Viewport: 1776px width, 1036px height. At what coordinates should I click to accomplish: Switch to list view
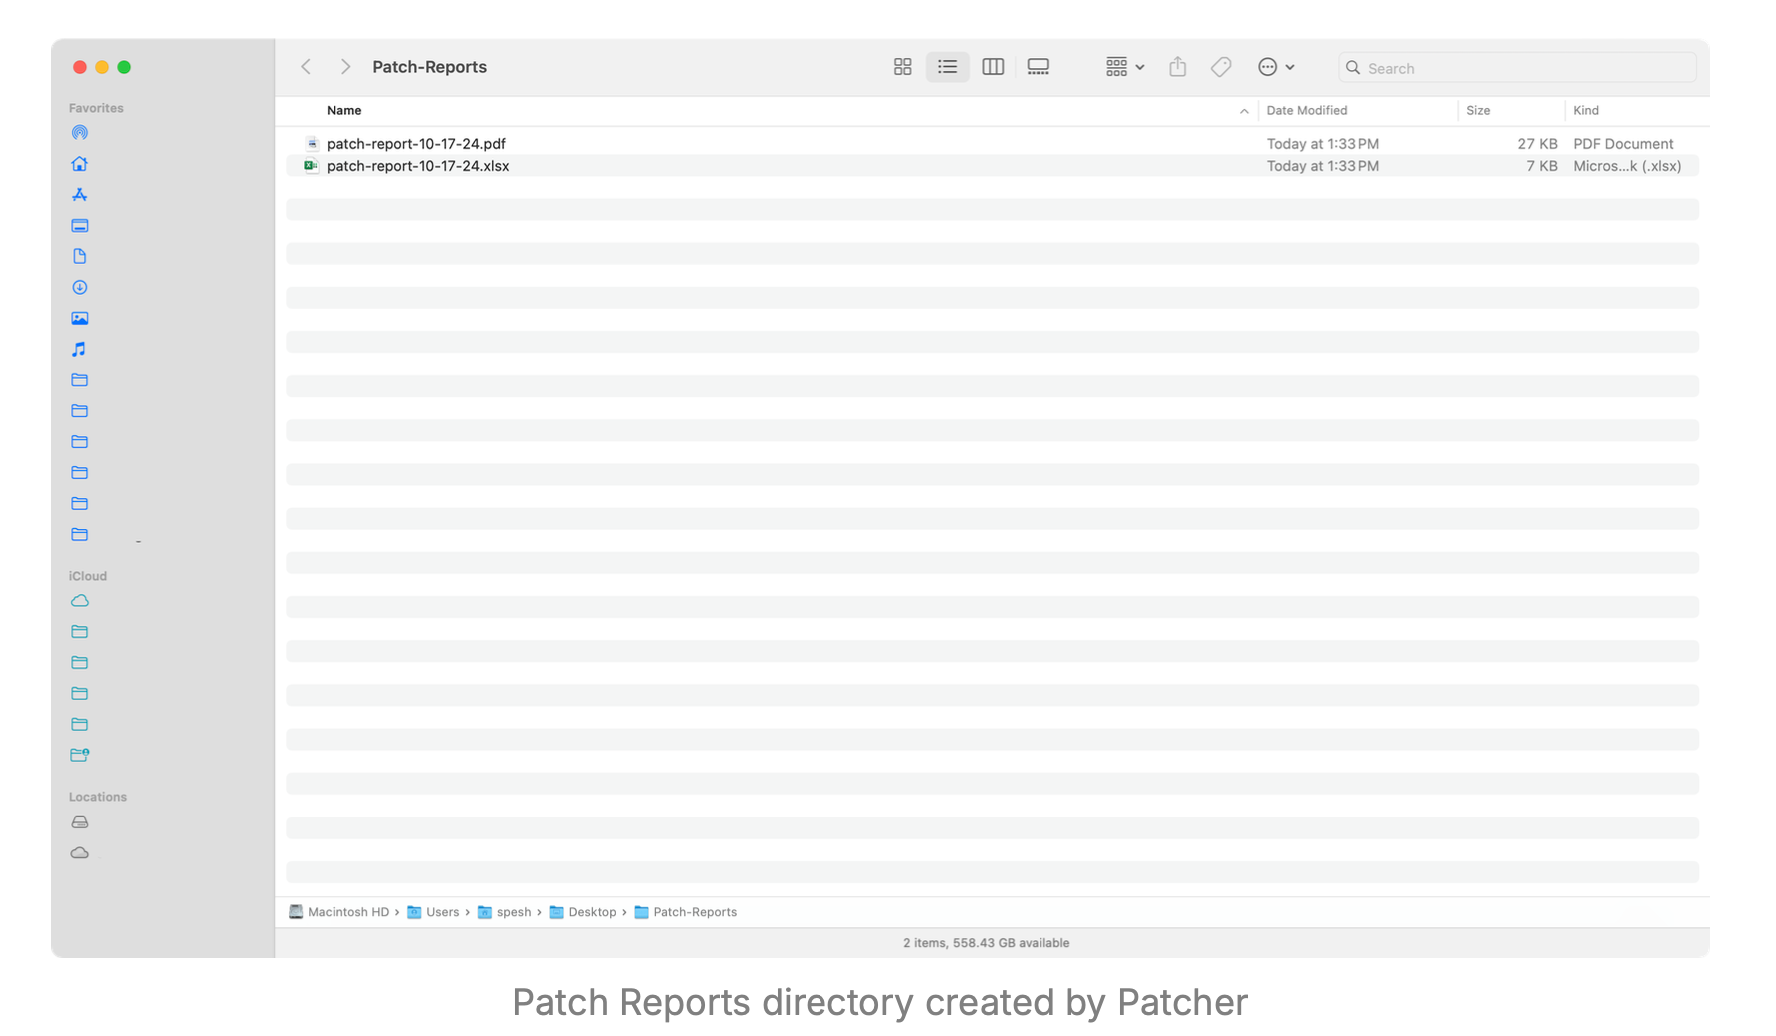[x=947, y=67]
